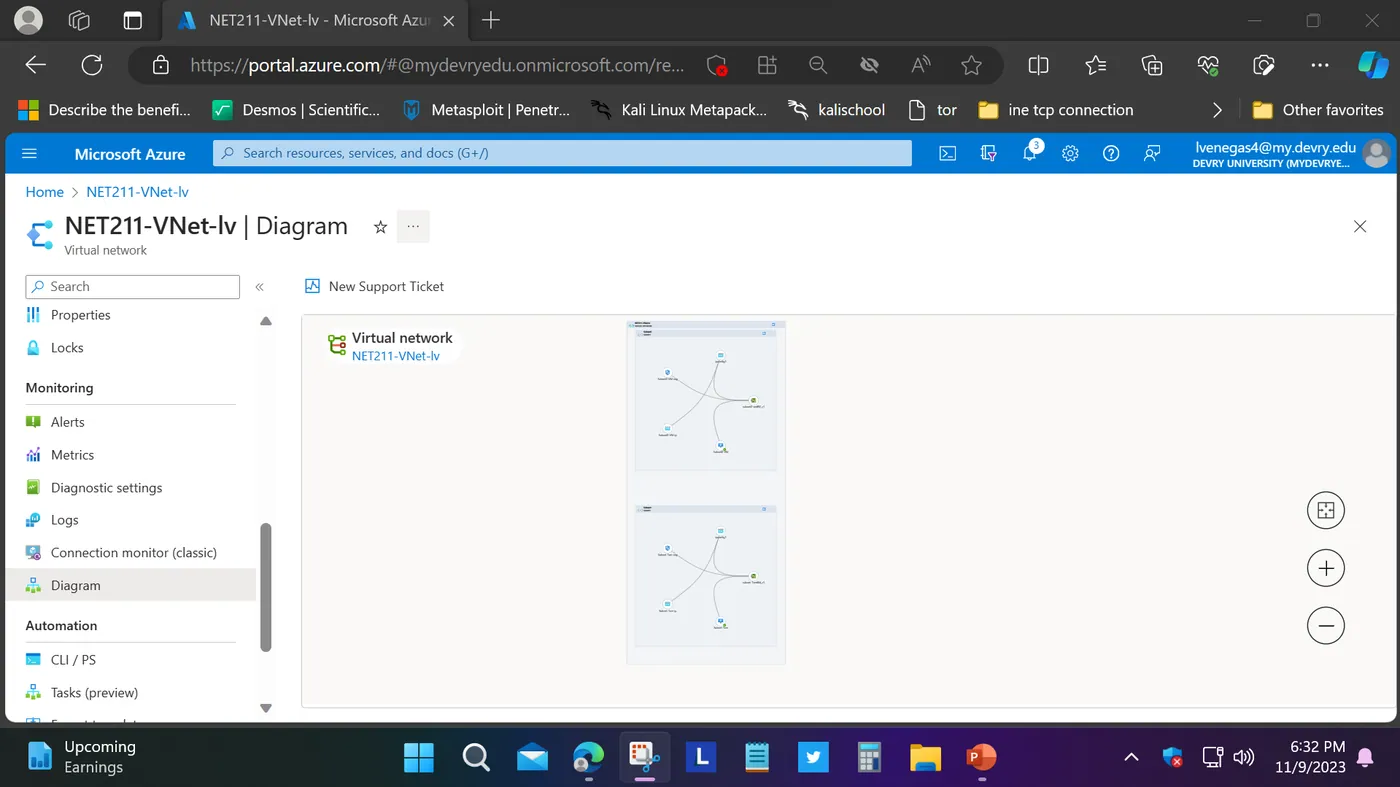Open the Help question mark icon
Image resolution: width=1400 pixels, height=787 pixels.
coord(1111,154)
